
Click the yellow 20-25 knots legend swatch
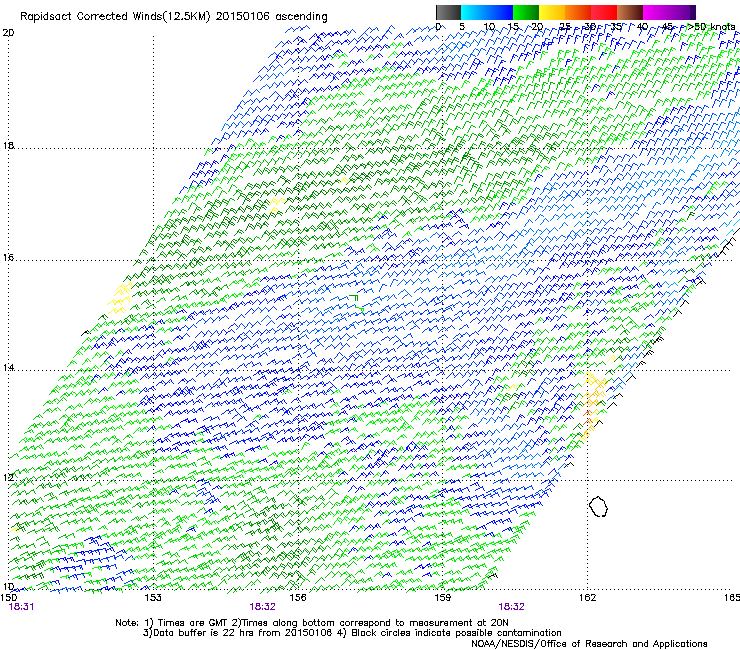552,12
